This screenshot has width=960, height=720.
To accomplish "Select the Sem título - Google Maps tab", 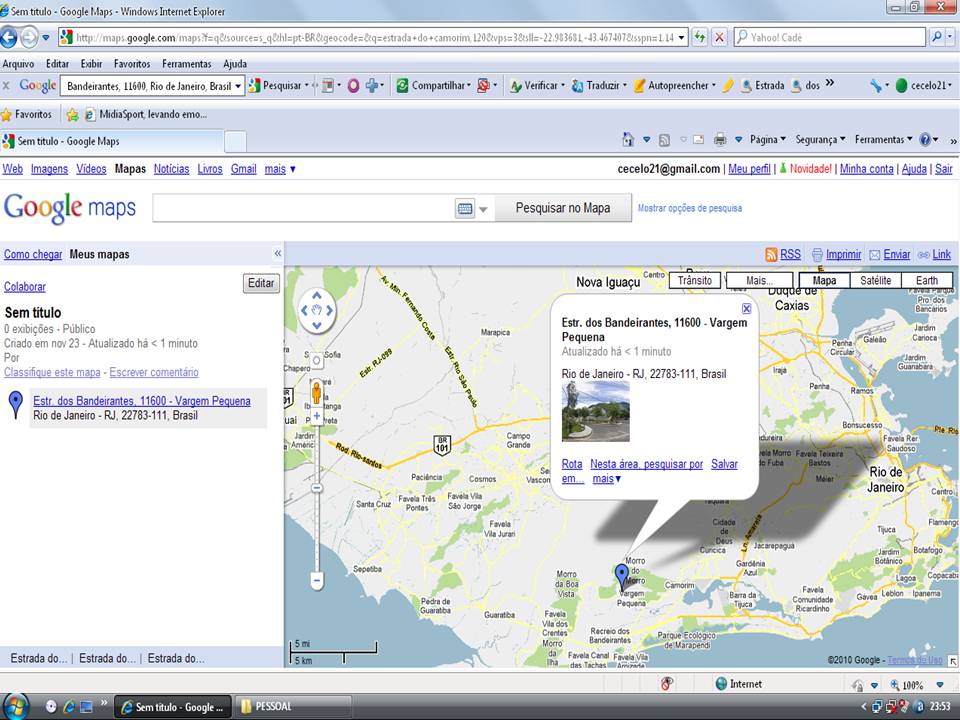I will coord(111,141).
